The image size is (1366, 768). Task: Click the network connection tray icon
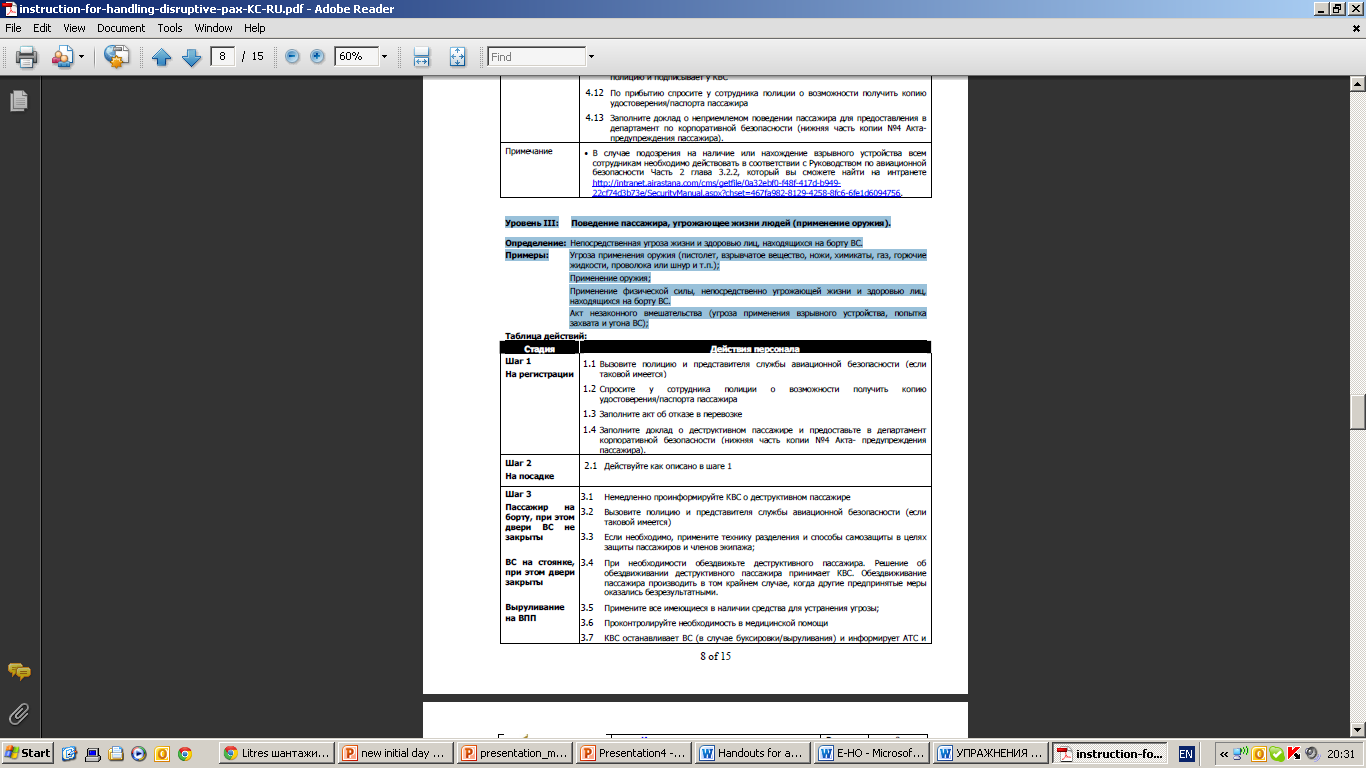pos(1242,754)
